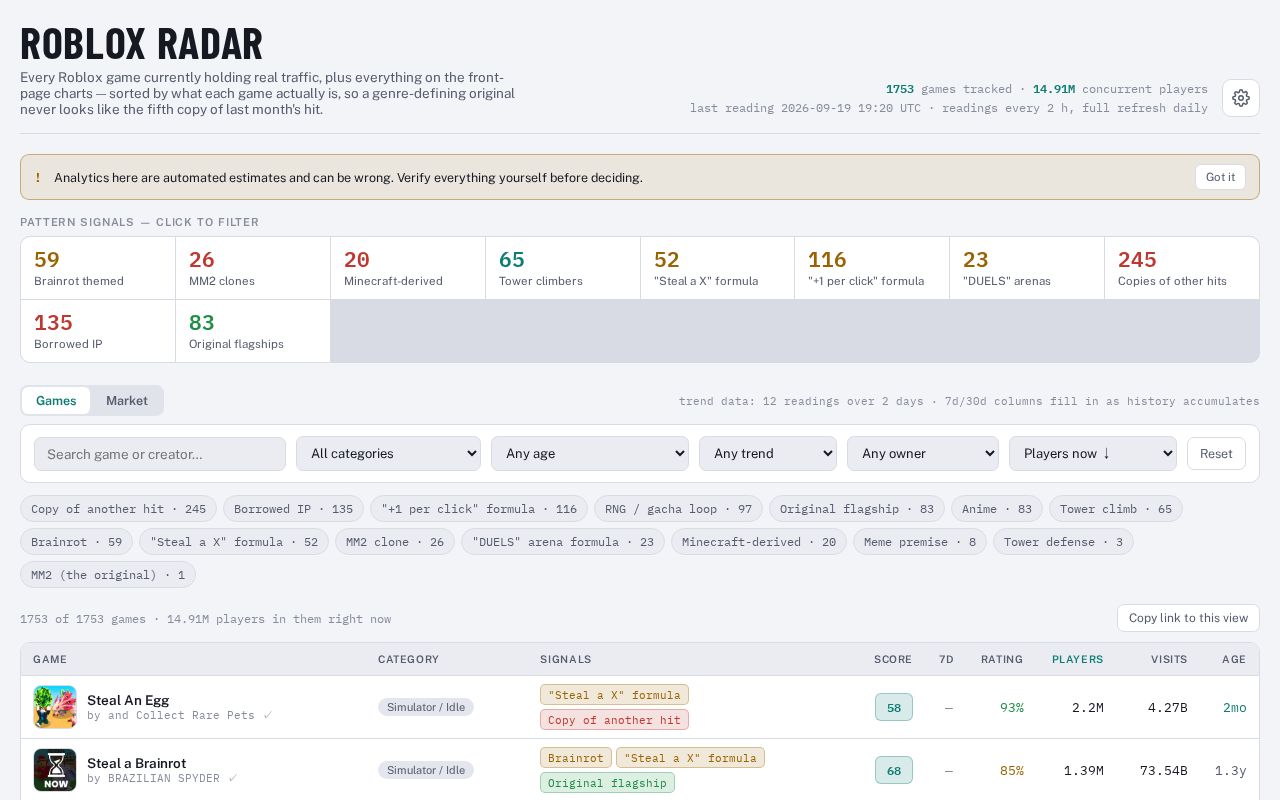Filter by Copies of other hits card

click(x=1182, y=268)
